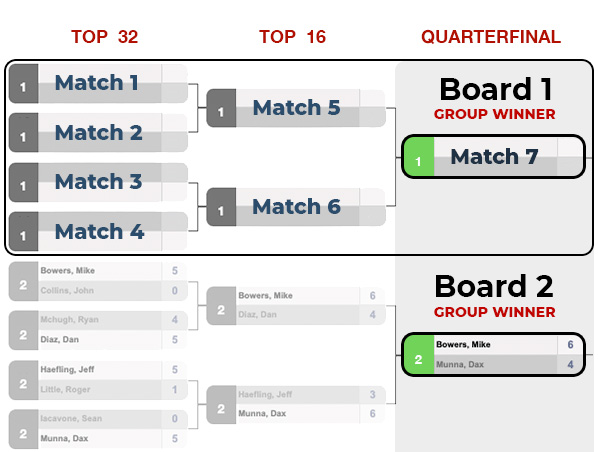Viewport: 598px width, 452px height.
Task: Click the green board 1 badge on Match 7
Action: [x=418, y=156]
